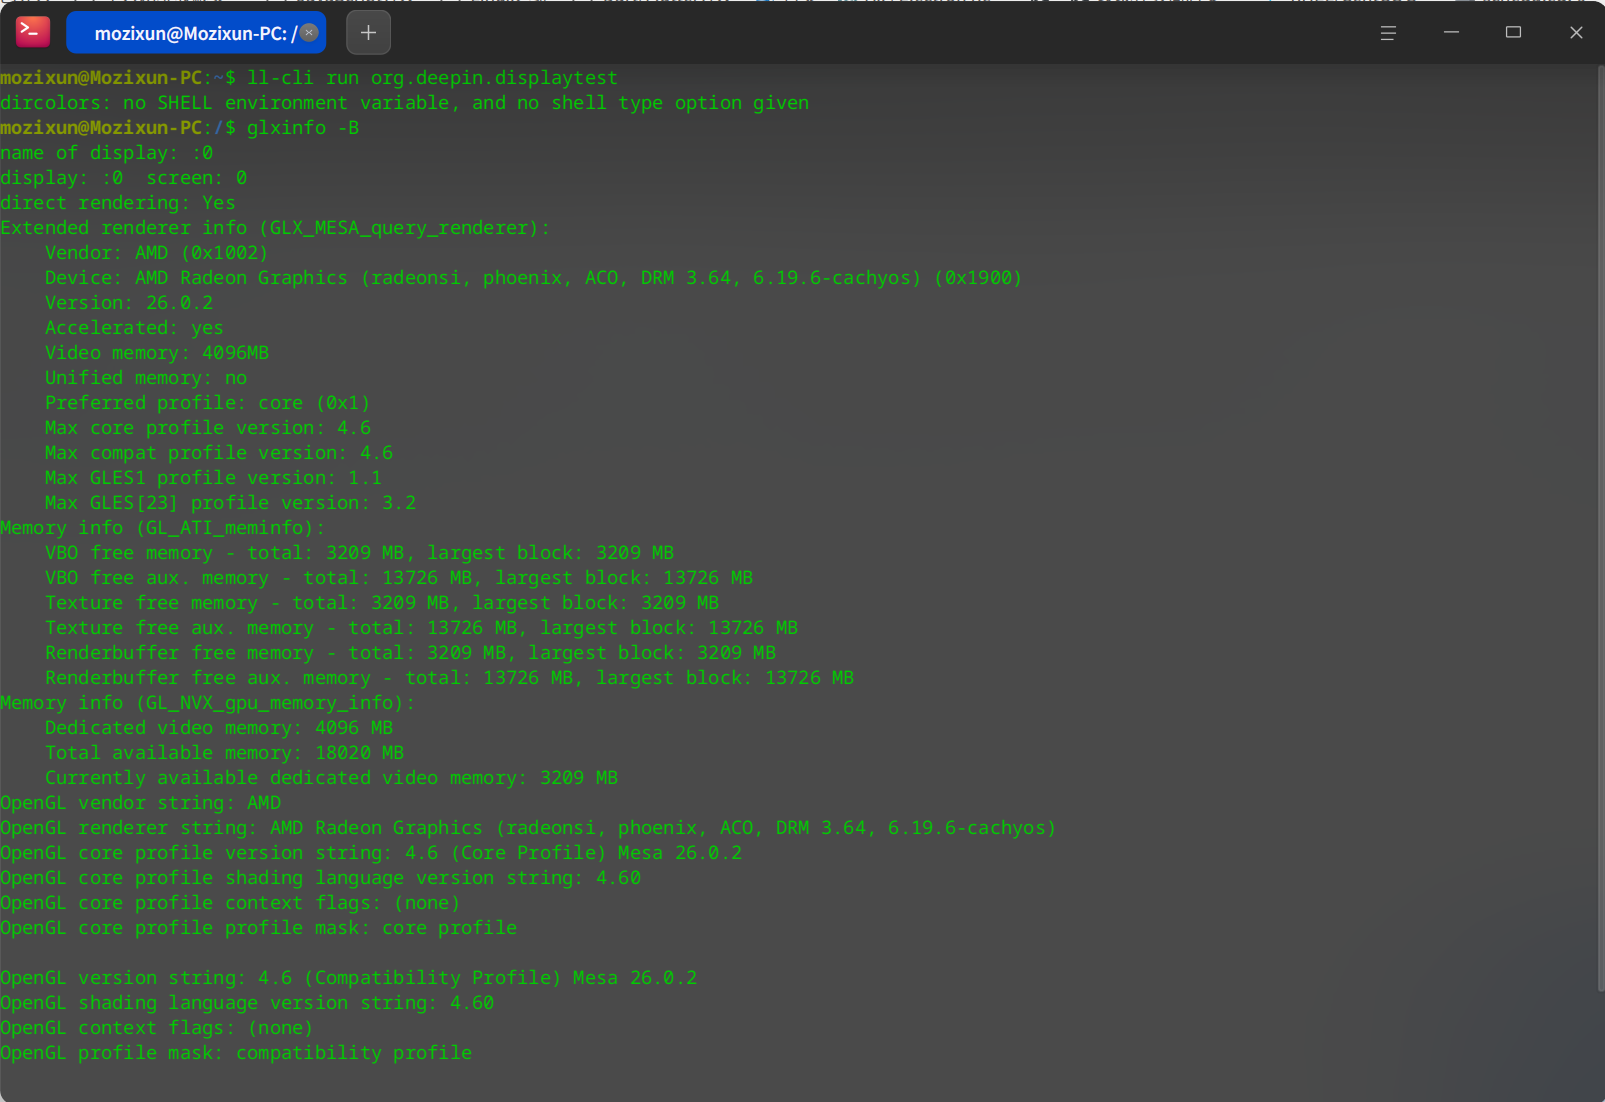Screen dimensions: 1605x1102
Task: Click the 'Memory info (GL_ATI_meminfo)' heading
Action: (x=163, y=528)
